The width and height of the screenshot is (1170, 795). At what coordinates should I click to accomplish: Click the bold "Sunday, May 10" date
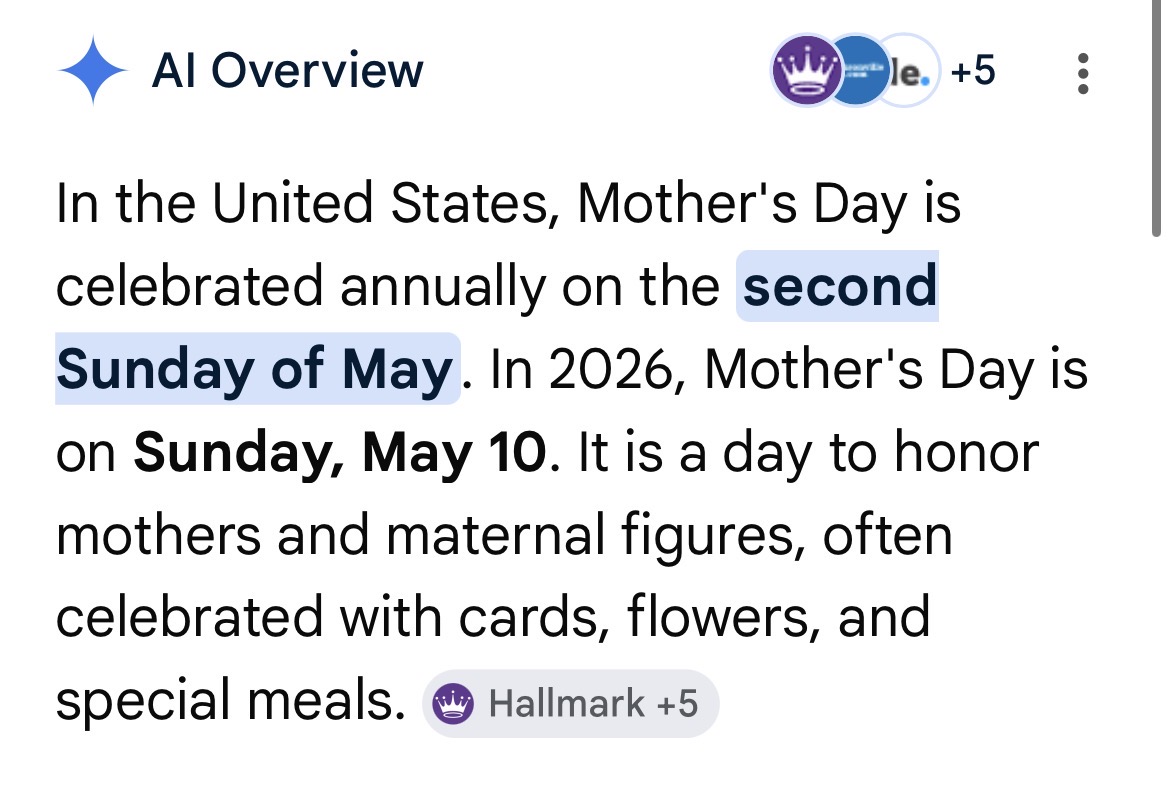pos(340,452)
